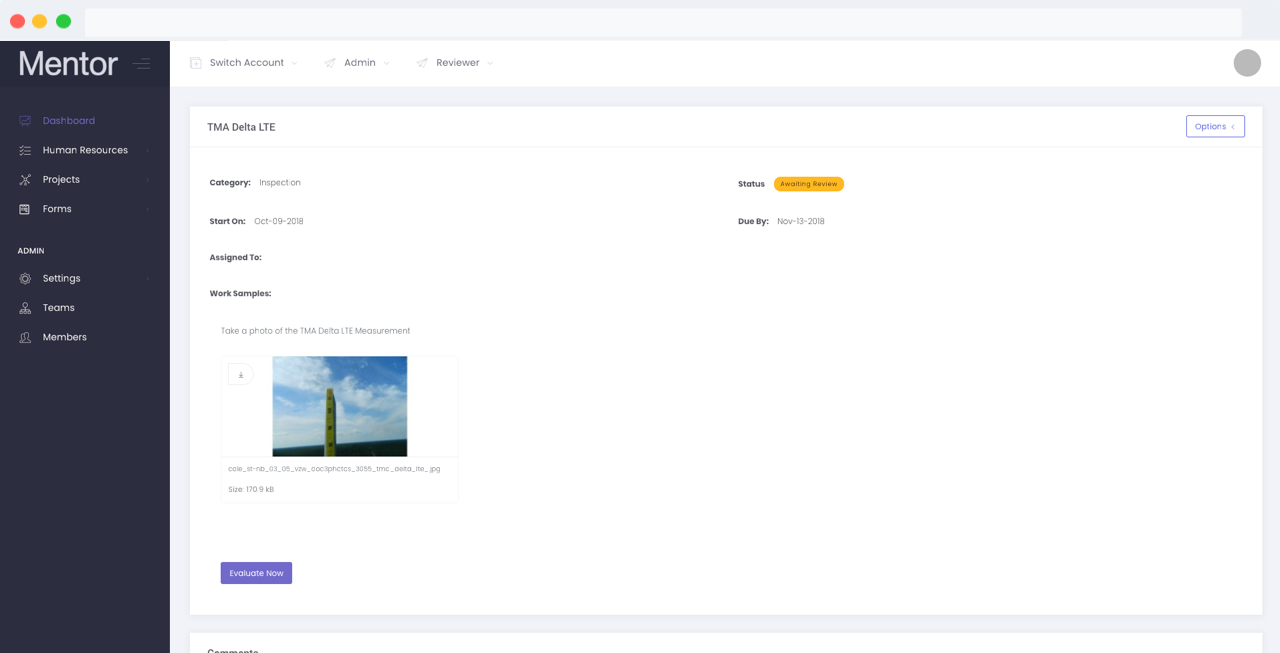Click the ADMIN section heading in sidebar
The image size is (1280, 653).
[31, 251]
